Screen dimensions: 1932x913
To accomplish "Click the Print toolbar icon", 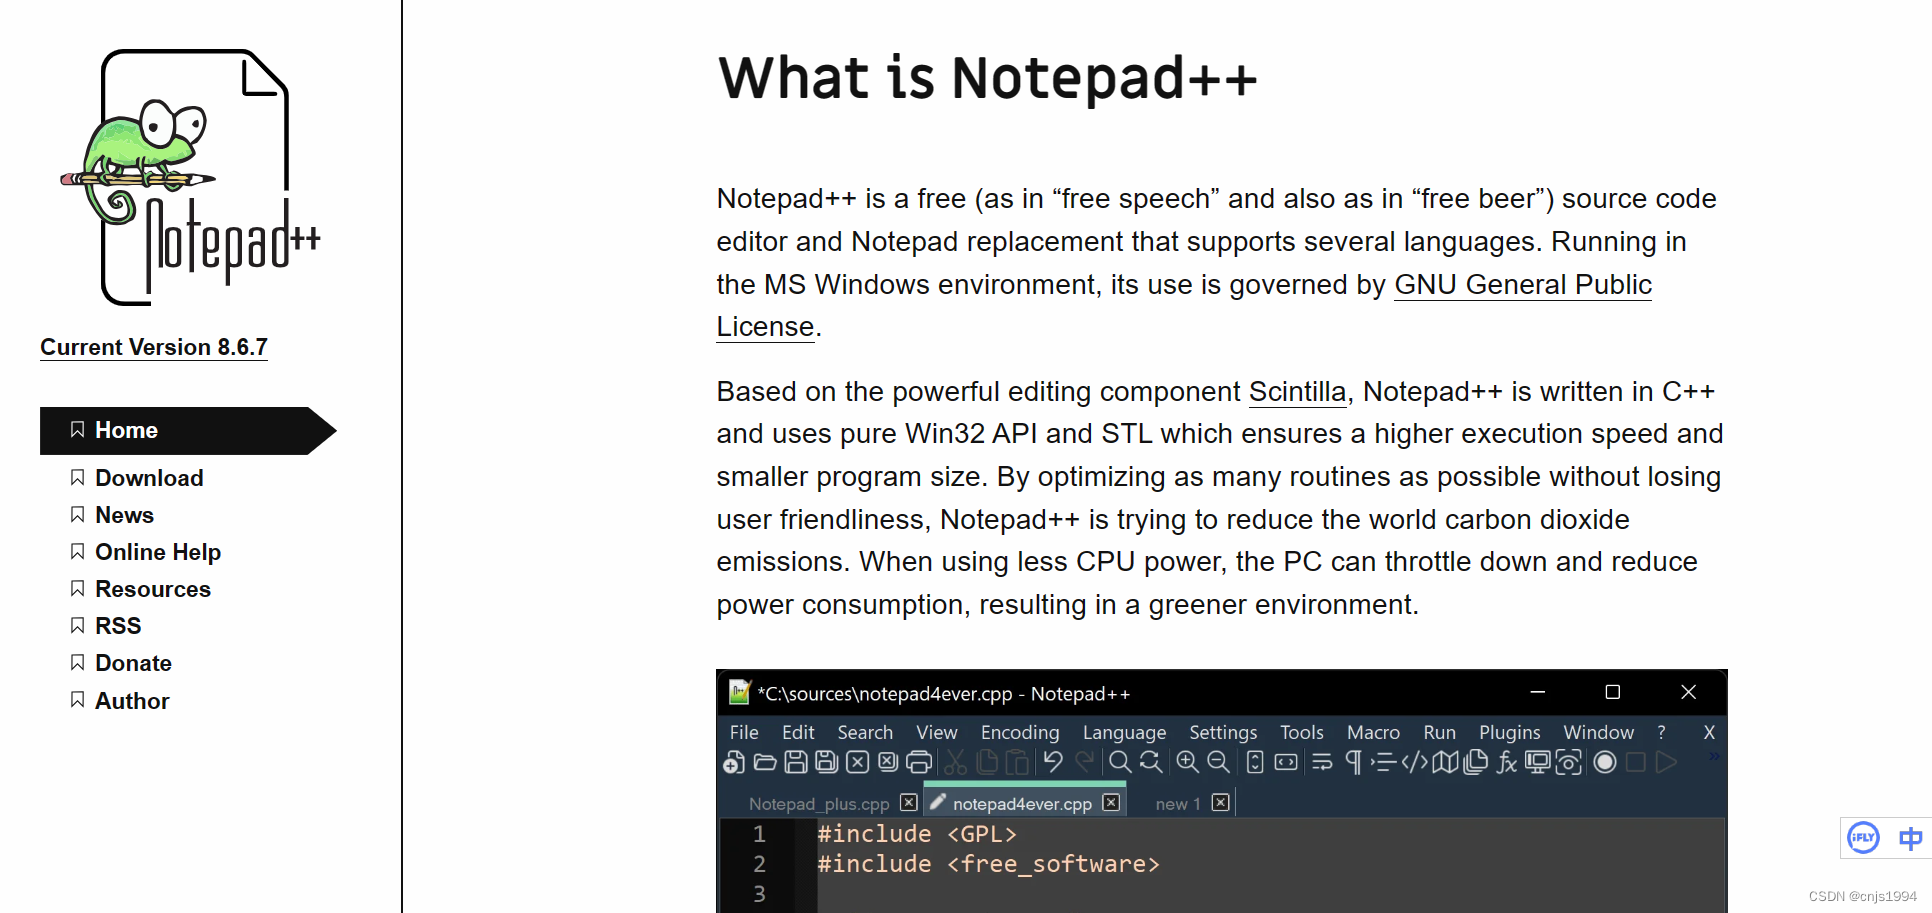I will pos(919,763).
